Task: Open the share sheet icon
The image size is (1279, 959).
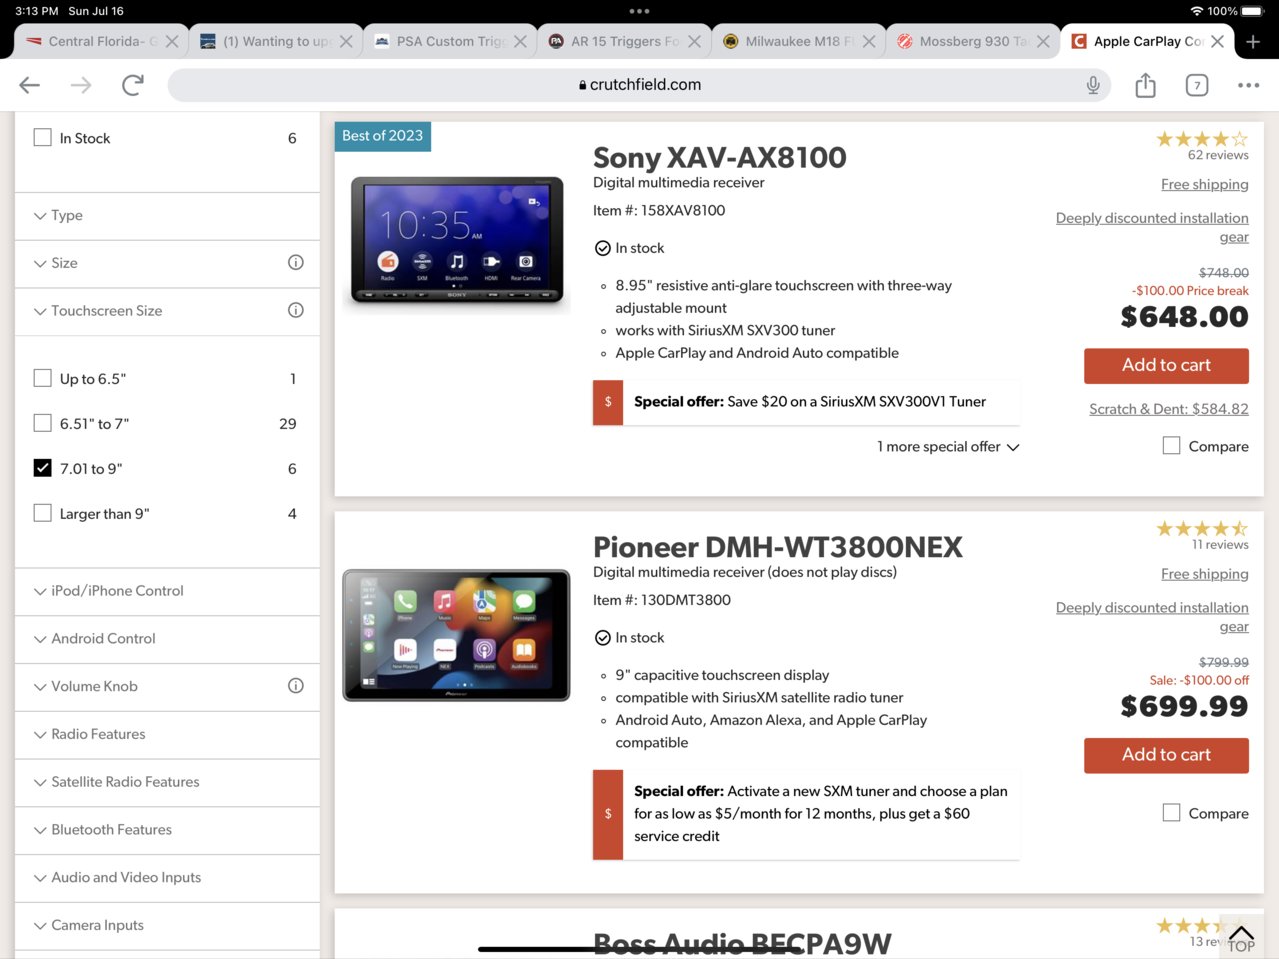Action: pos(1145,85)
